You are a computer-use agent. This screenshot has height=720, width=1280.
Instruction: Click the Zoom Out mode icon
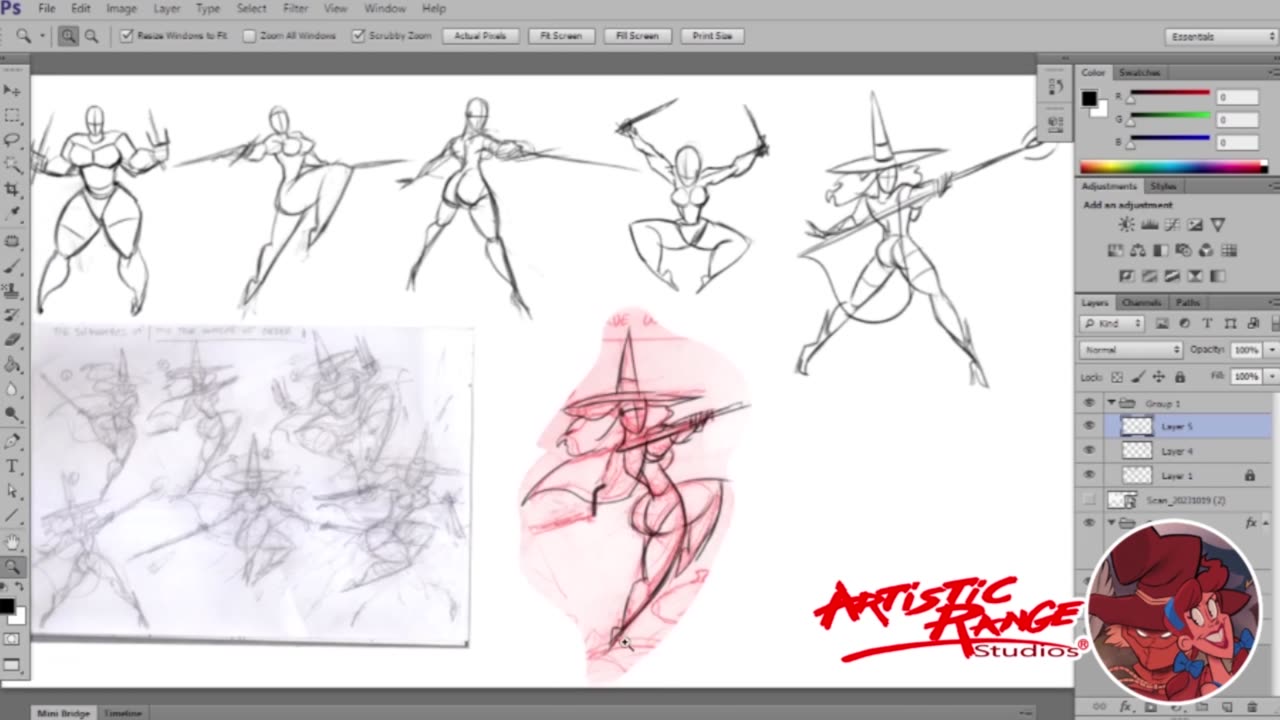(91, 36)
